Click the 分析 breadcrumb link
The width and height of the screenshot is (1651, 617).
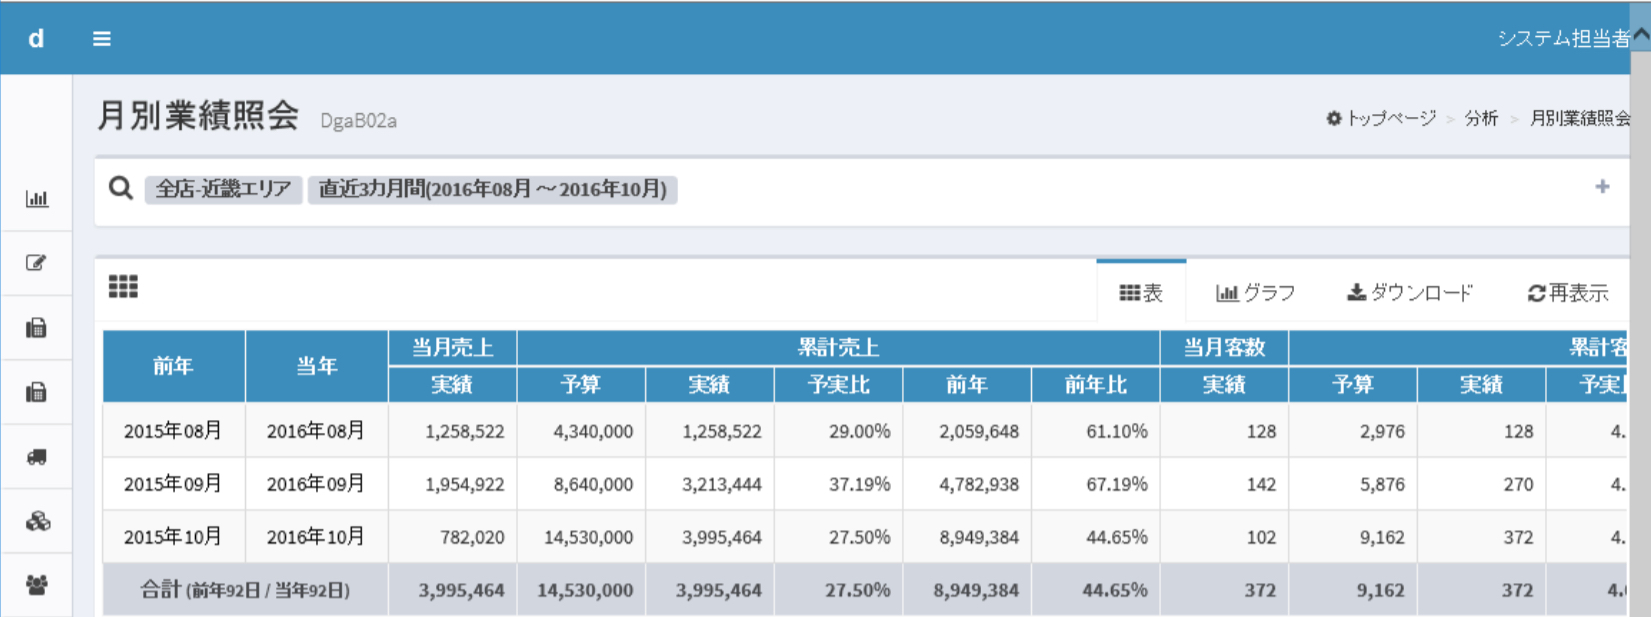[x=1481, y=119]
